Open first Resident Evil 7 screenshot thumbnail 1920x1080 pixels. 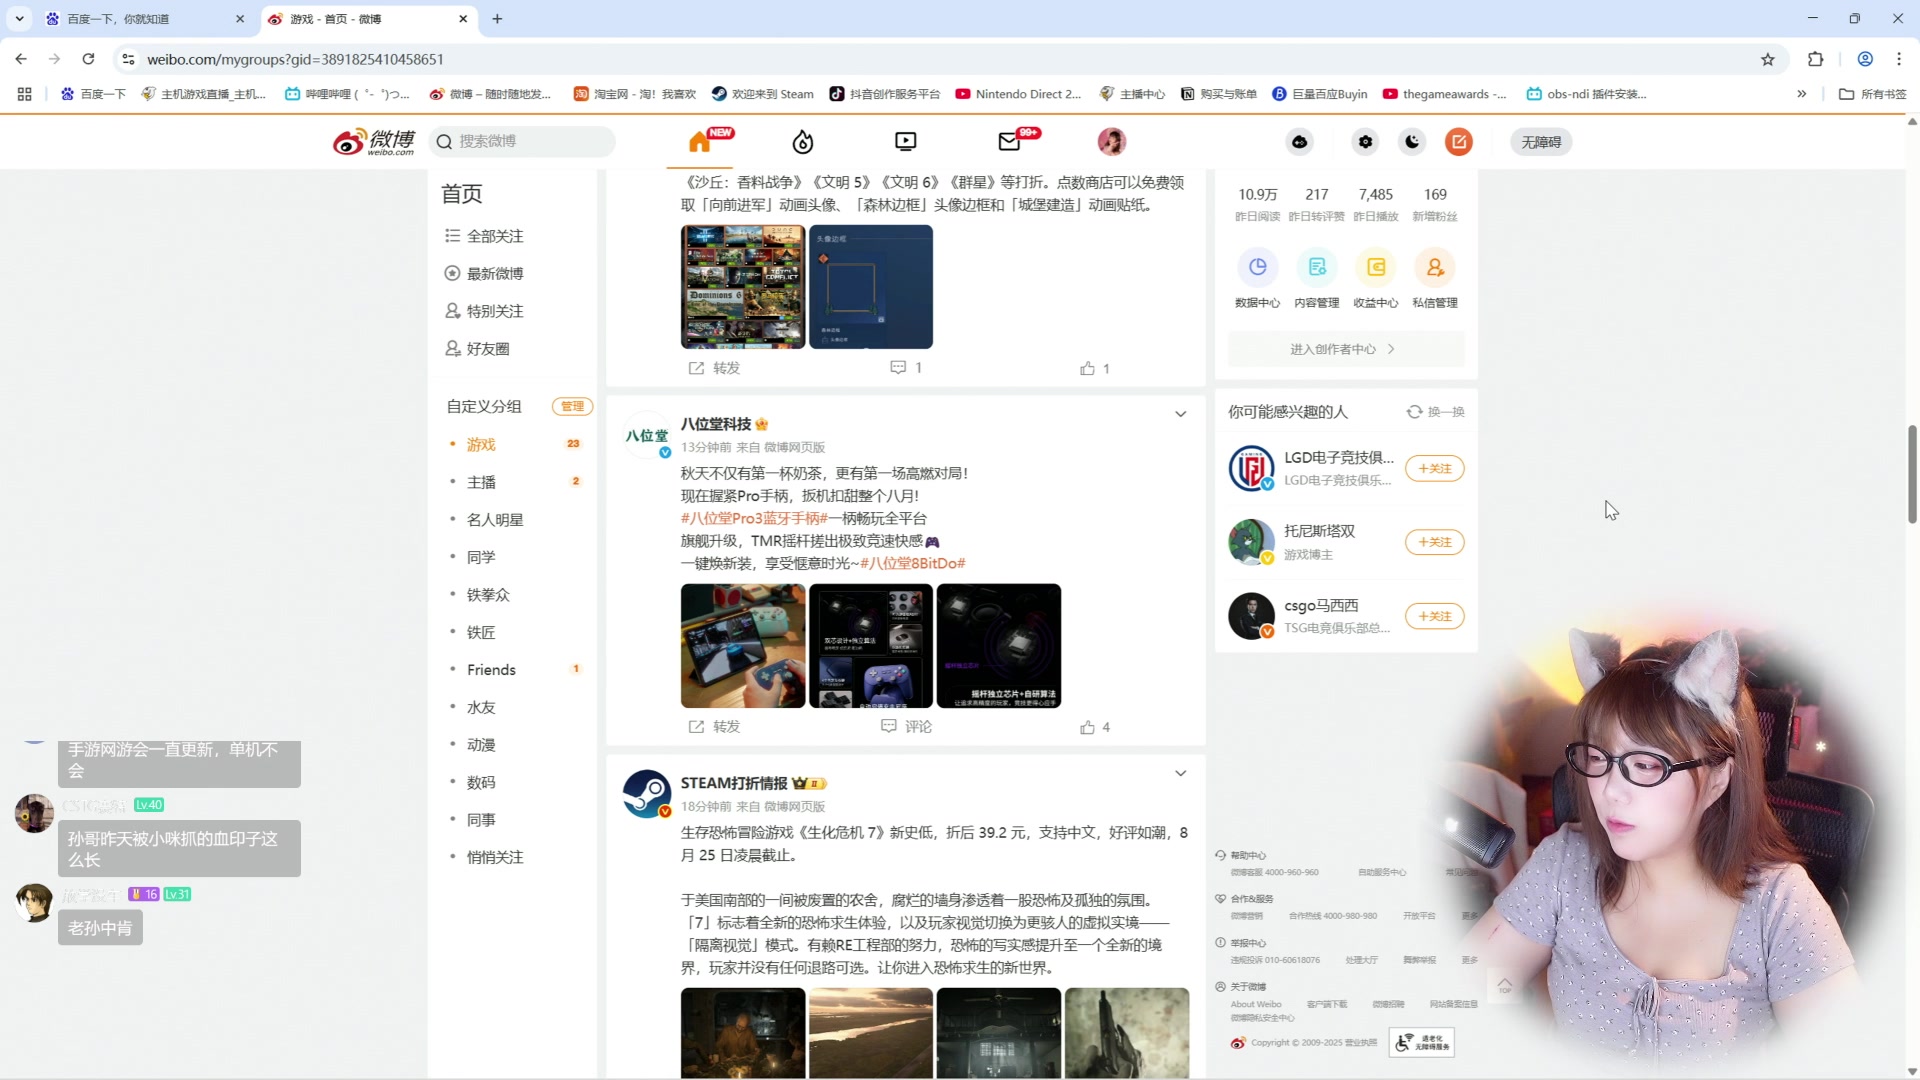click(x=743, y=1033)
